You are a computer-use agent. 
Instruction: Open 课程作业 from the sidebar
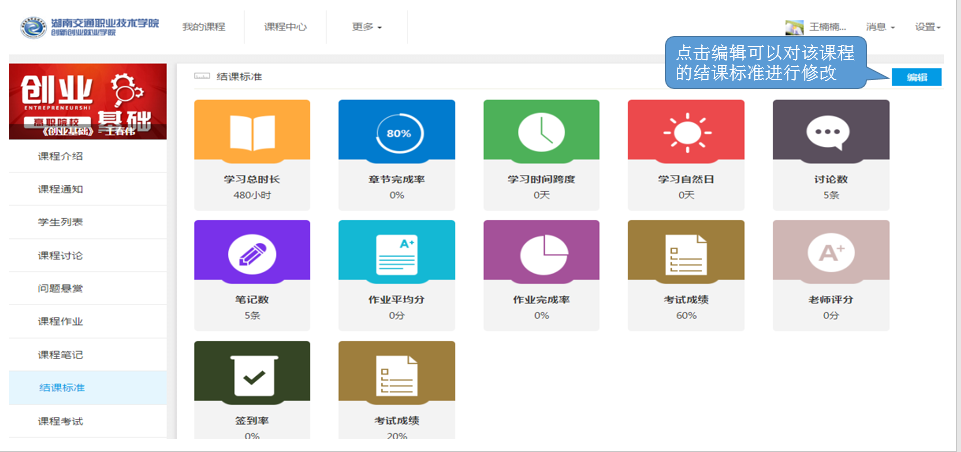(x=60, y=321)
